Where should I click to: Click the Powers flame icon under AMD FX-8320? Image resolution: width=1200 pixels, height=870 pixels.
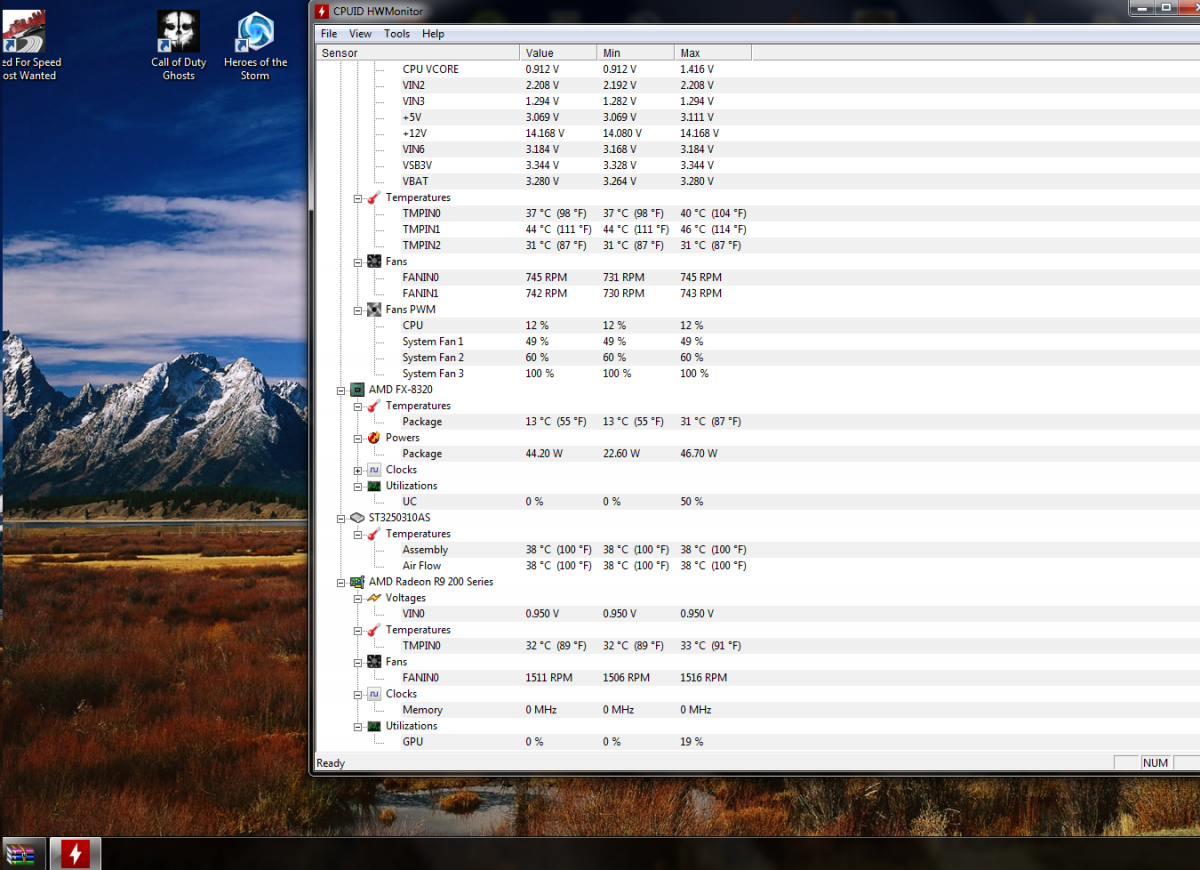coord(373,437)
